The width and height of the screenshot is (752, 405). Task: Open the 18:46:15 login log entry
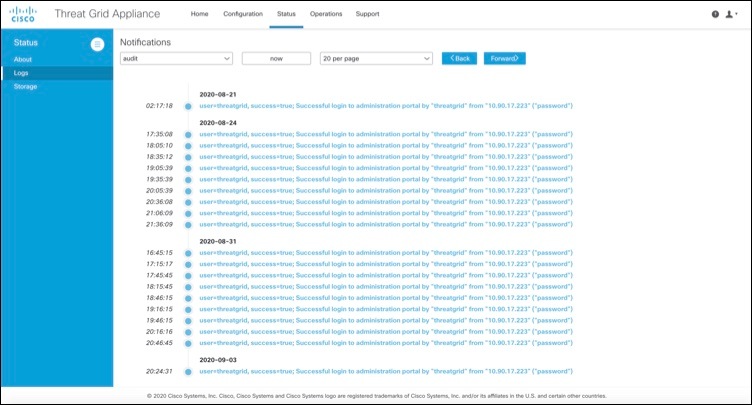[386, 298]
